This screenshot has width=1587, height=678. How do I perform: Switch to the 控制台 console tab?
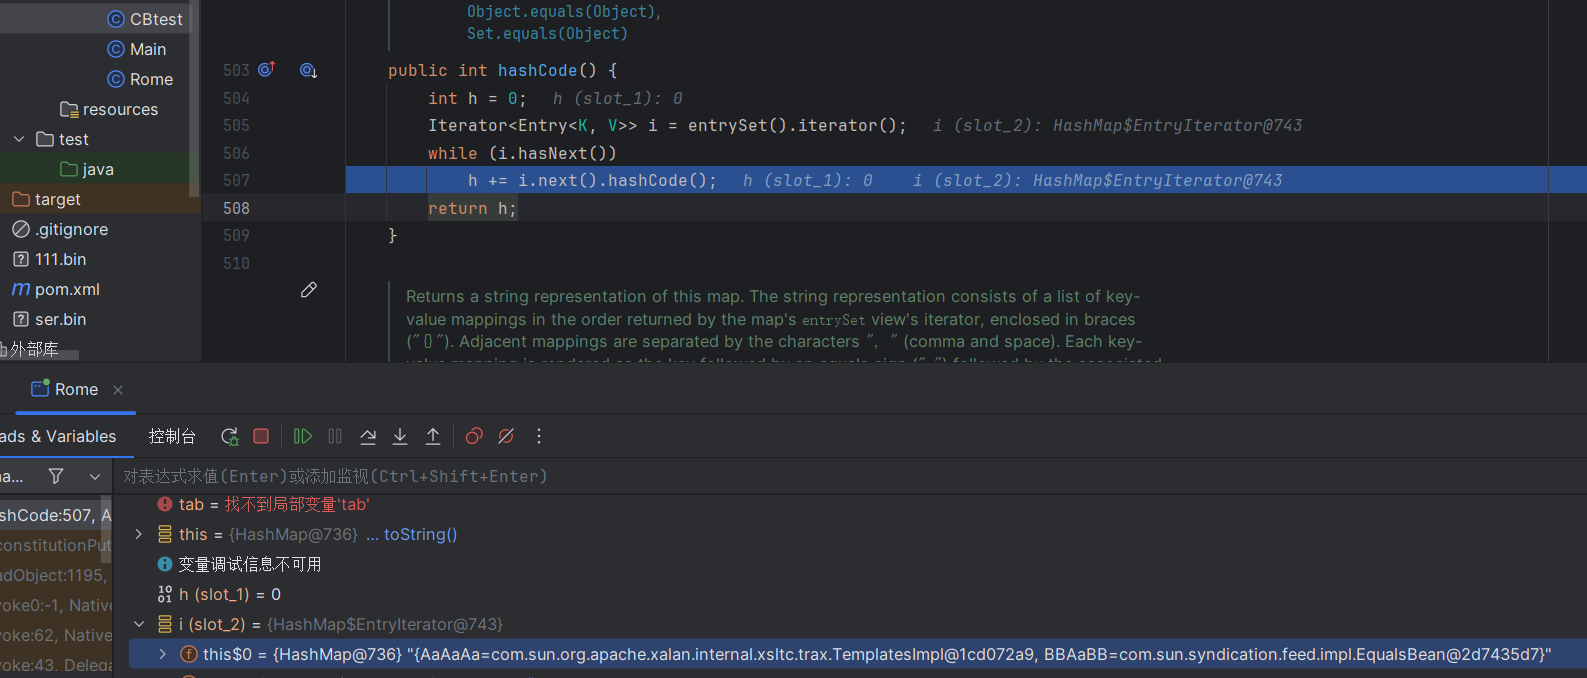tap(172, 436)
